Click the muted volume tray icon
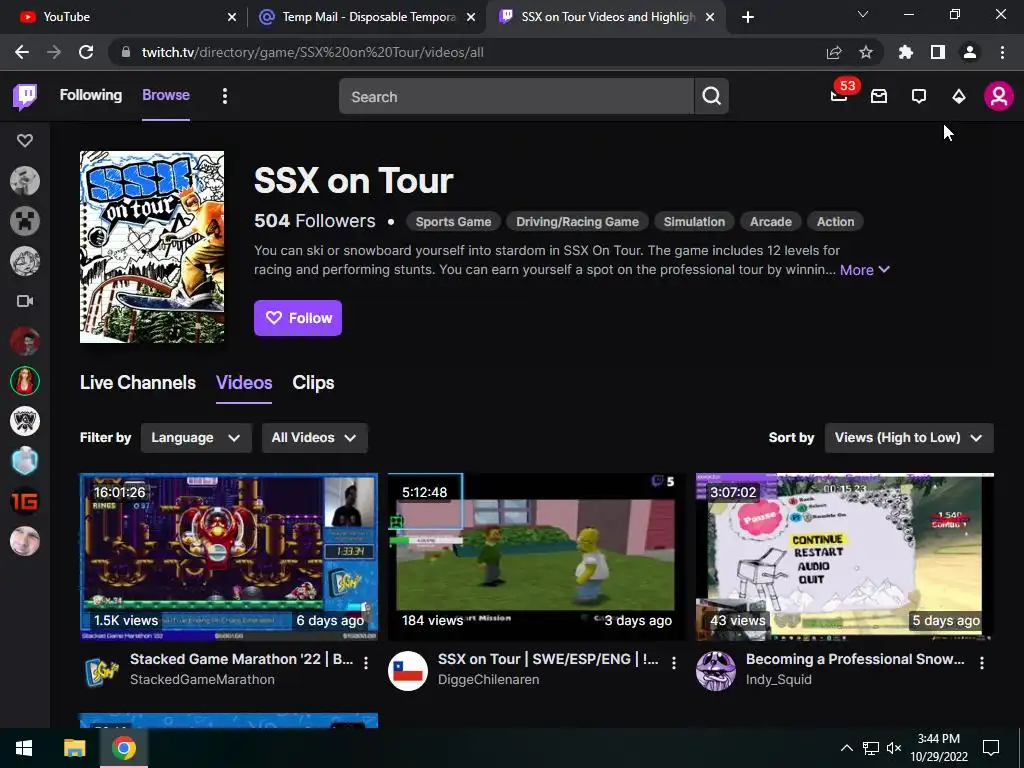The width and height of the screenshot is (1024, 768). tap(894, 748)
